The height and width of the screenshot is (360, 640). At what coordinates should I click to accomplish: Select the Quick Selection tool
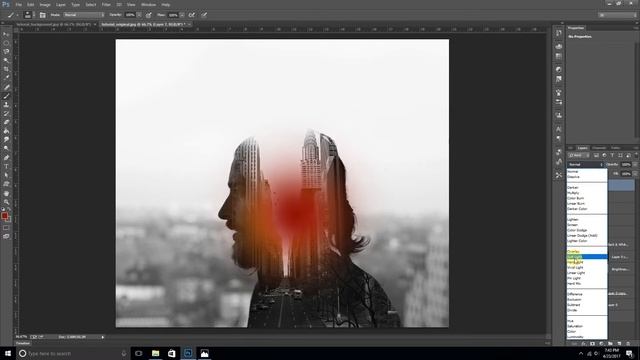pyautogui.click(x=6, y=60)
